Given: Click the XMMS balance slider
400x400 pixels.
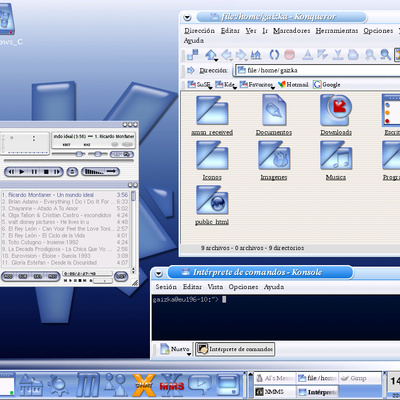Looking at the screenshot, I should (x=97, y=154).
